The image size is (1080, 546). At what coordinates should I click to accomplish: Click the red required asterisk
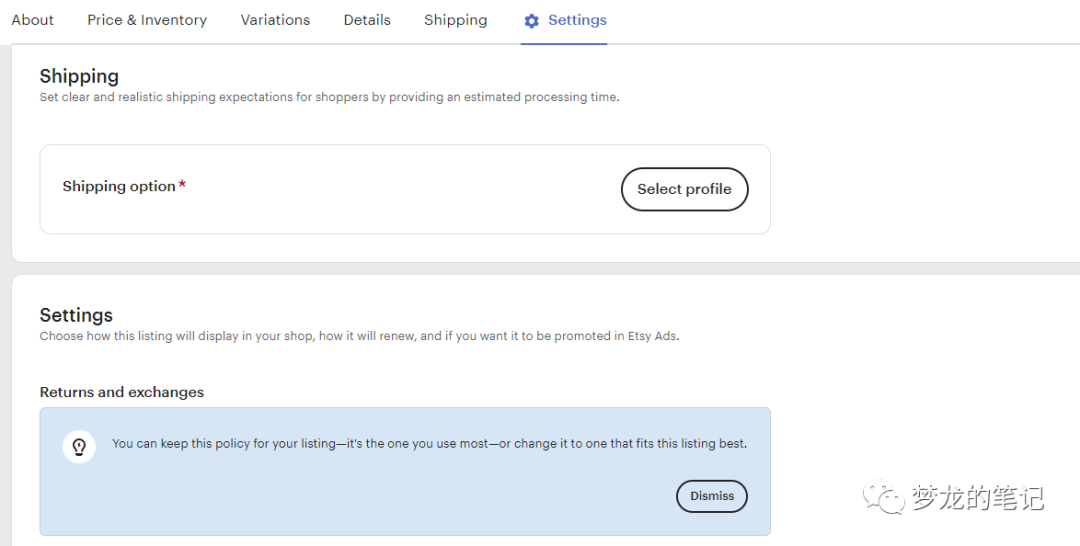tap(182, 186)
